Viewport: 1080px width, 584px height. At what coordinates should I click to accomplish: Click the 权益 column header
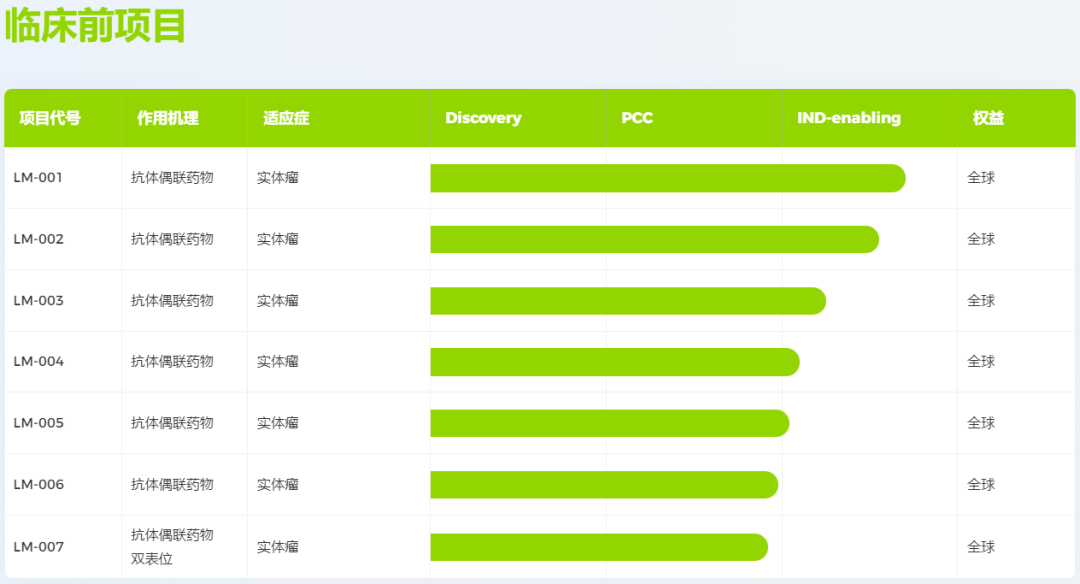pos(988,118)
